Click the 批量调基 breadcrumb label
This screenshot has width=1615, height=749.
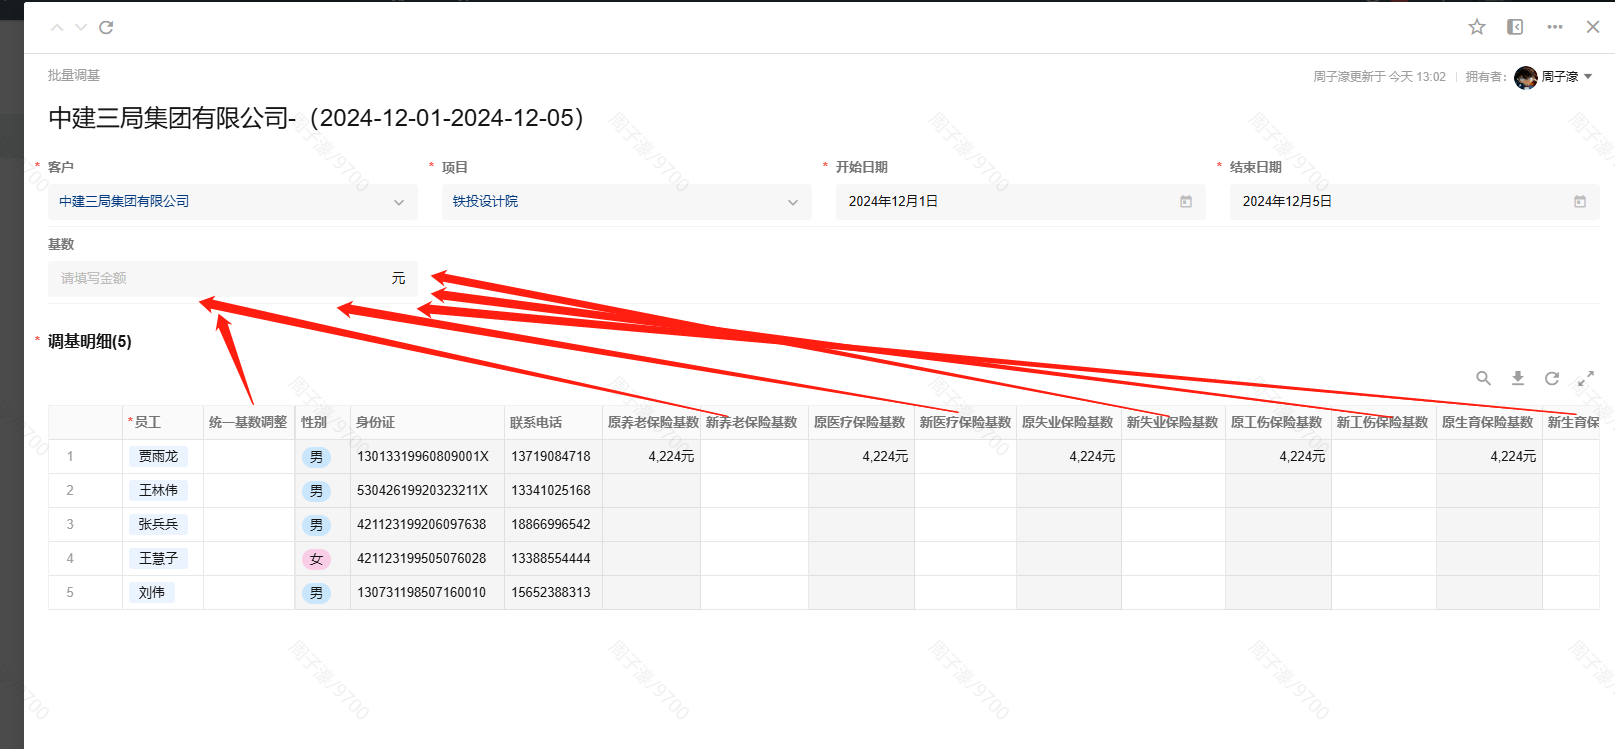(x=74, y=76)
